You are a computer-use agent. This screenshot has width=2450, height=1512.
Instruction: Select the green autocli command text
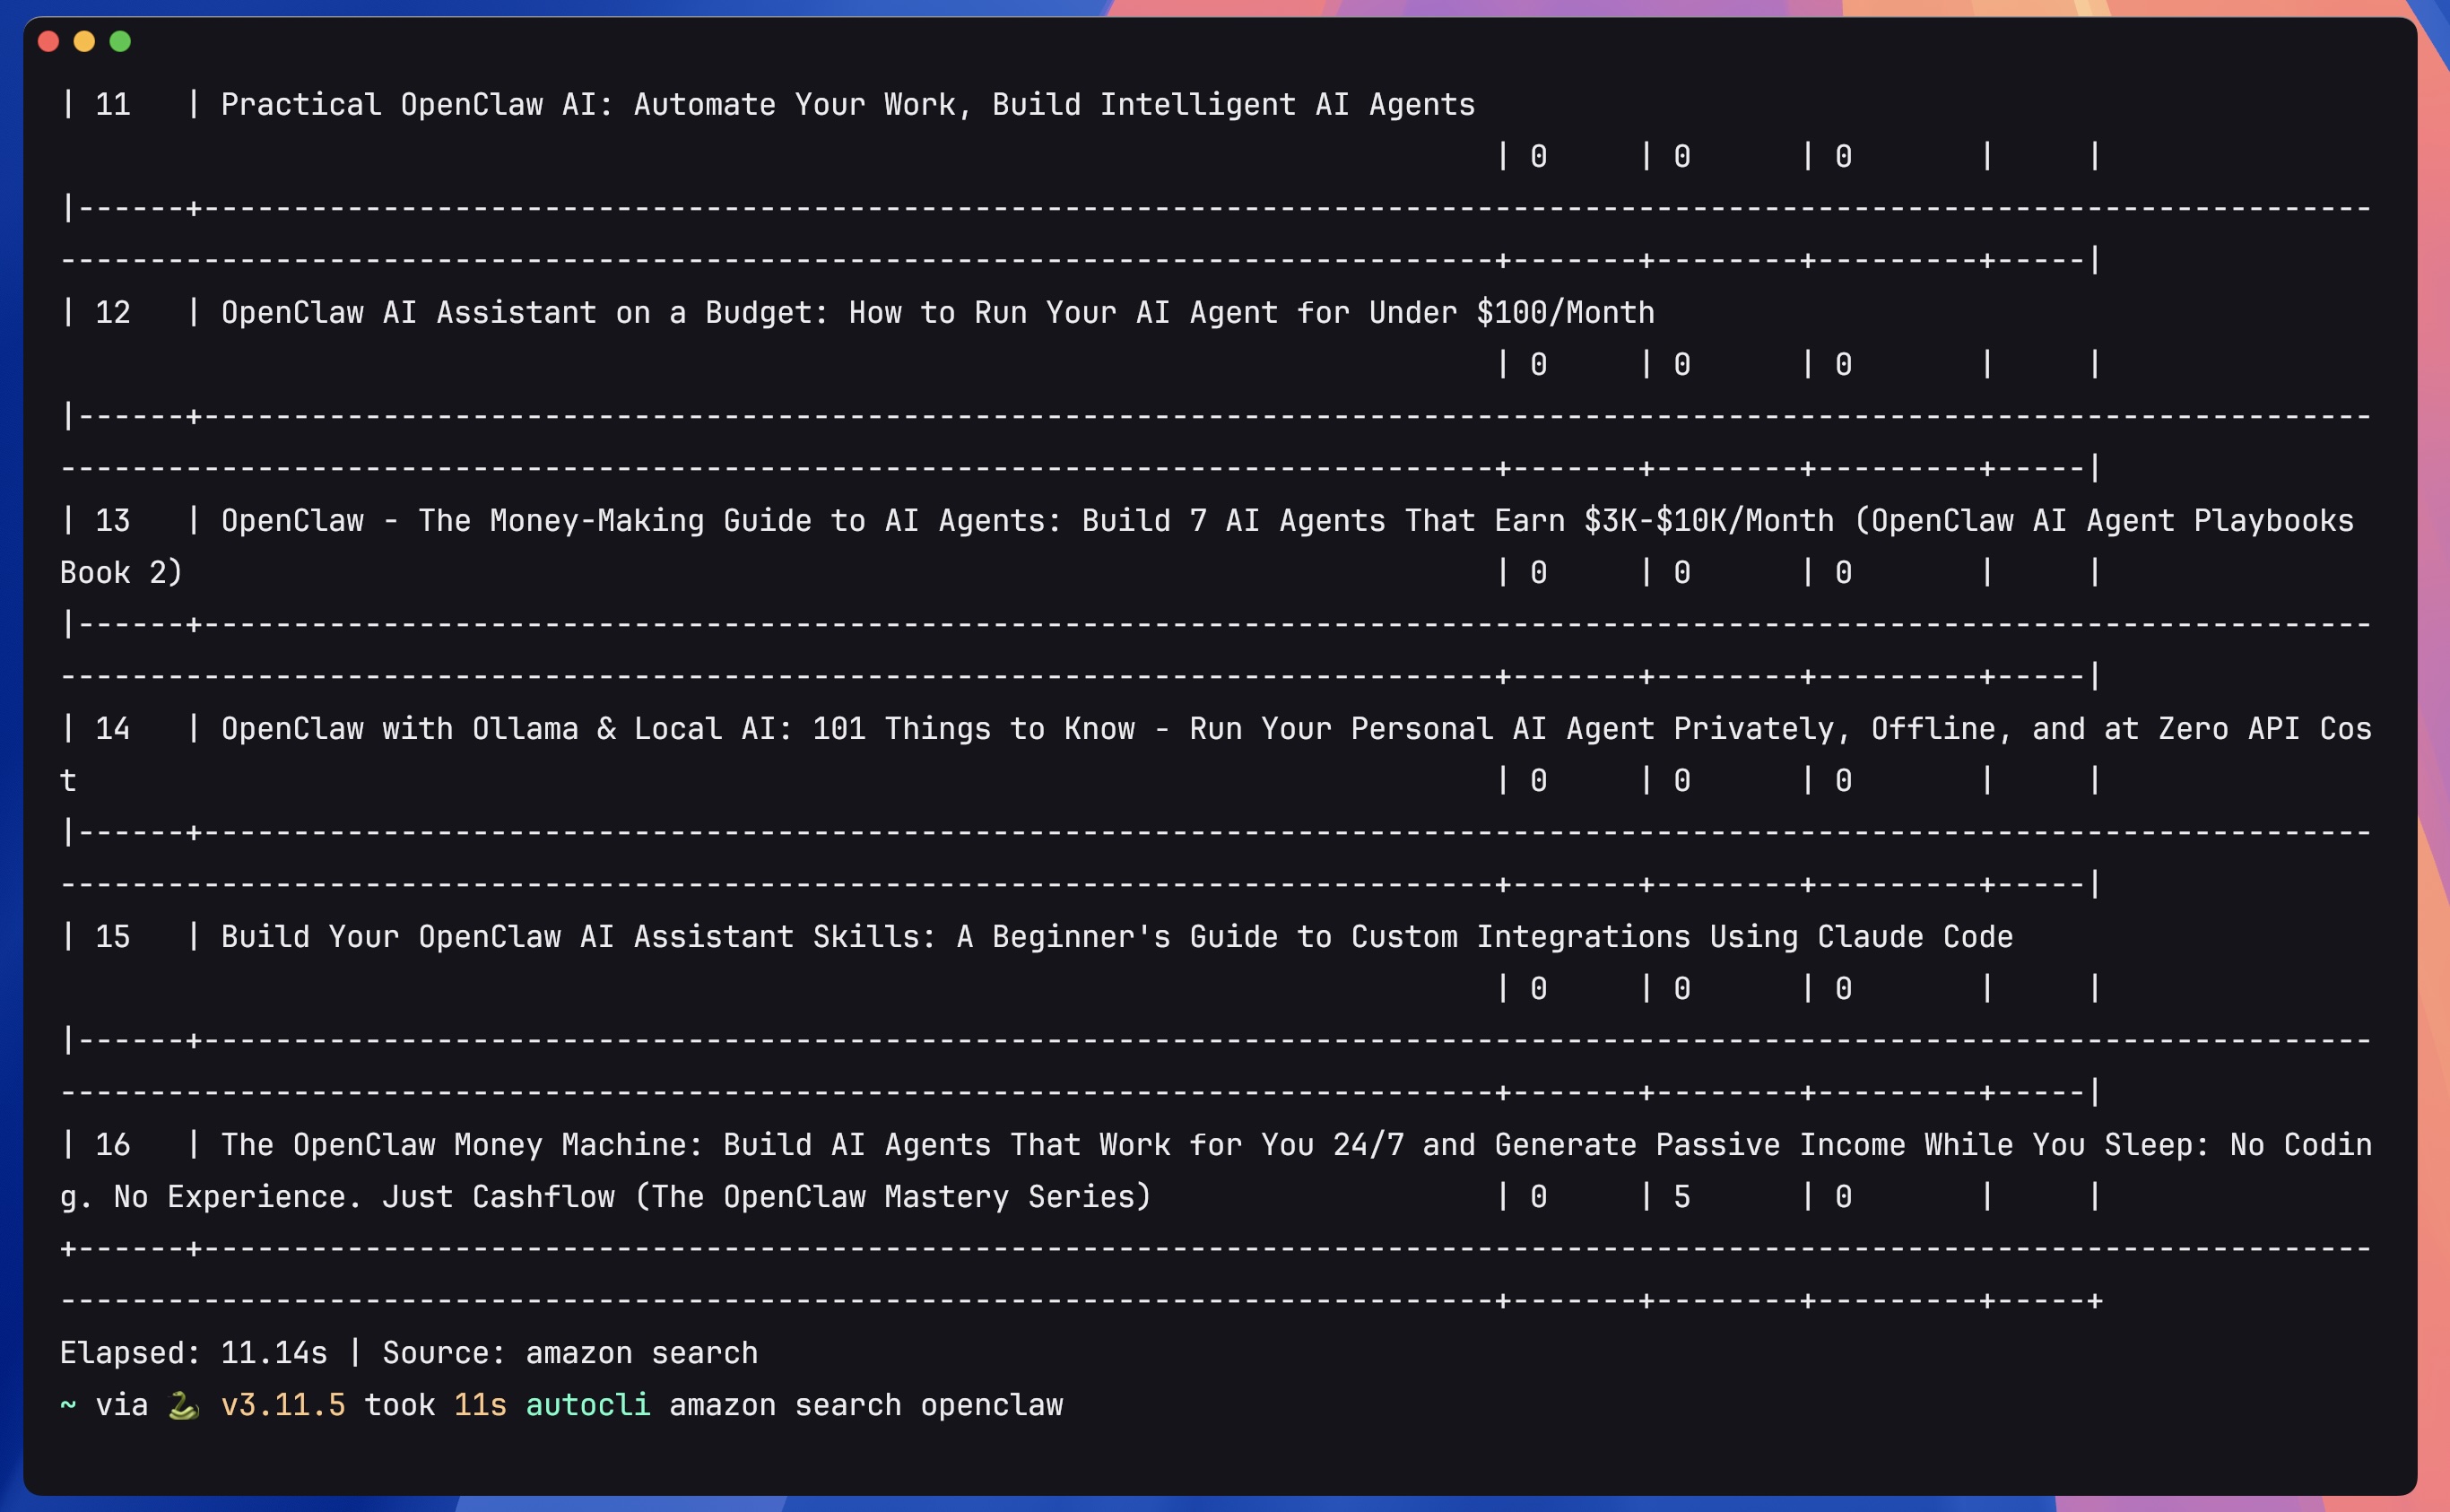point(588,1404)
